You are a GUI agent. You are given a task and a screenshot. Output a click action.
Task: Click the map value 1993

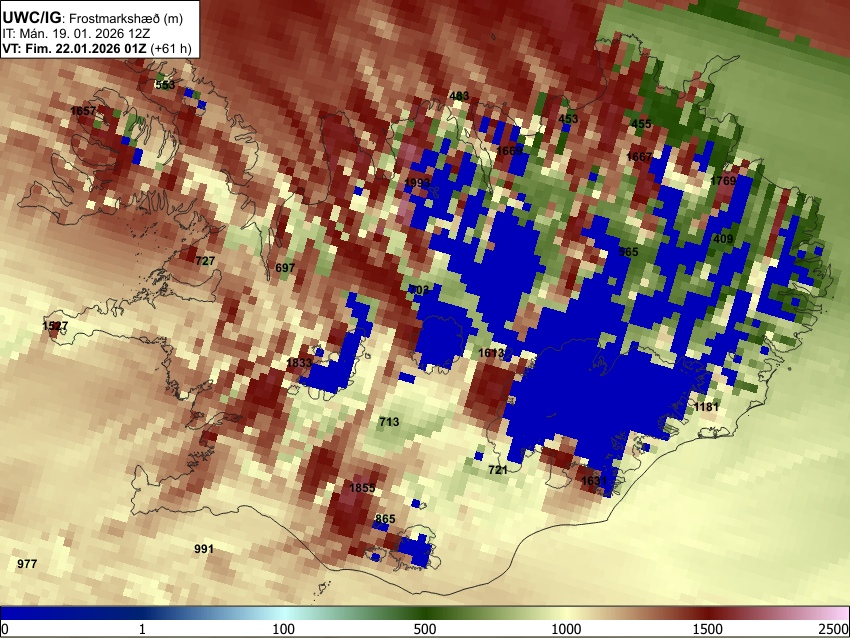click(x=417, y=183)
